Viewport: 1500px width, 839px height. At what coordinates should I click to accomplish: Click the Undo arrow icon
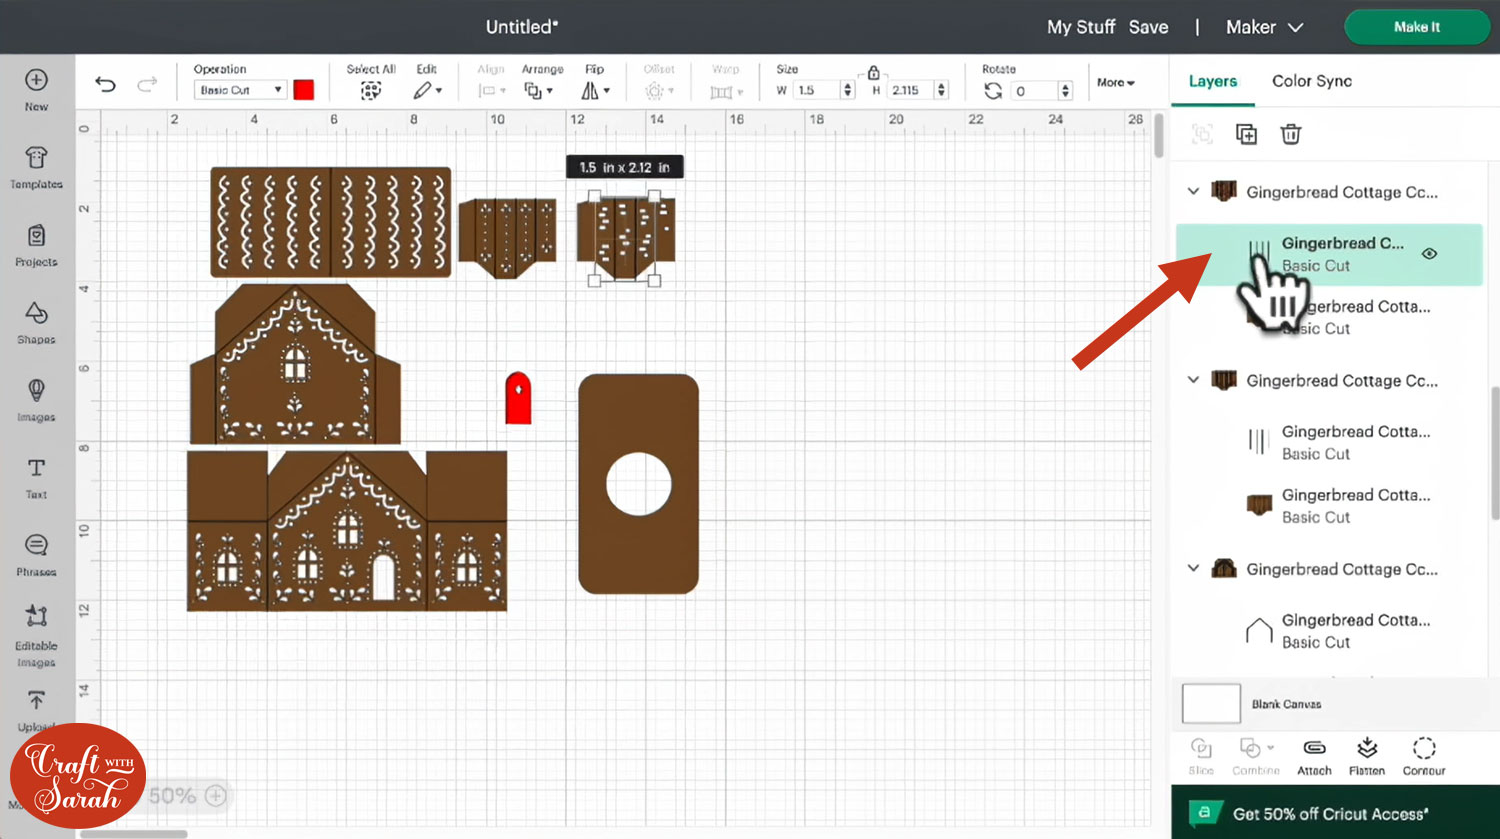(105, 84)
